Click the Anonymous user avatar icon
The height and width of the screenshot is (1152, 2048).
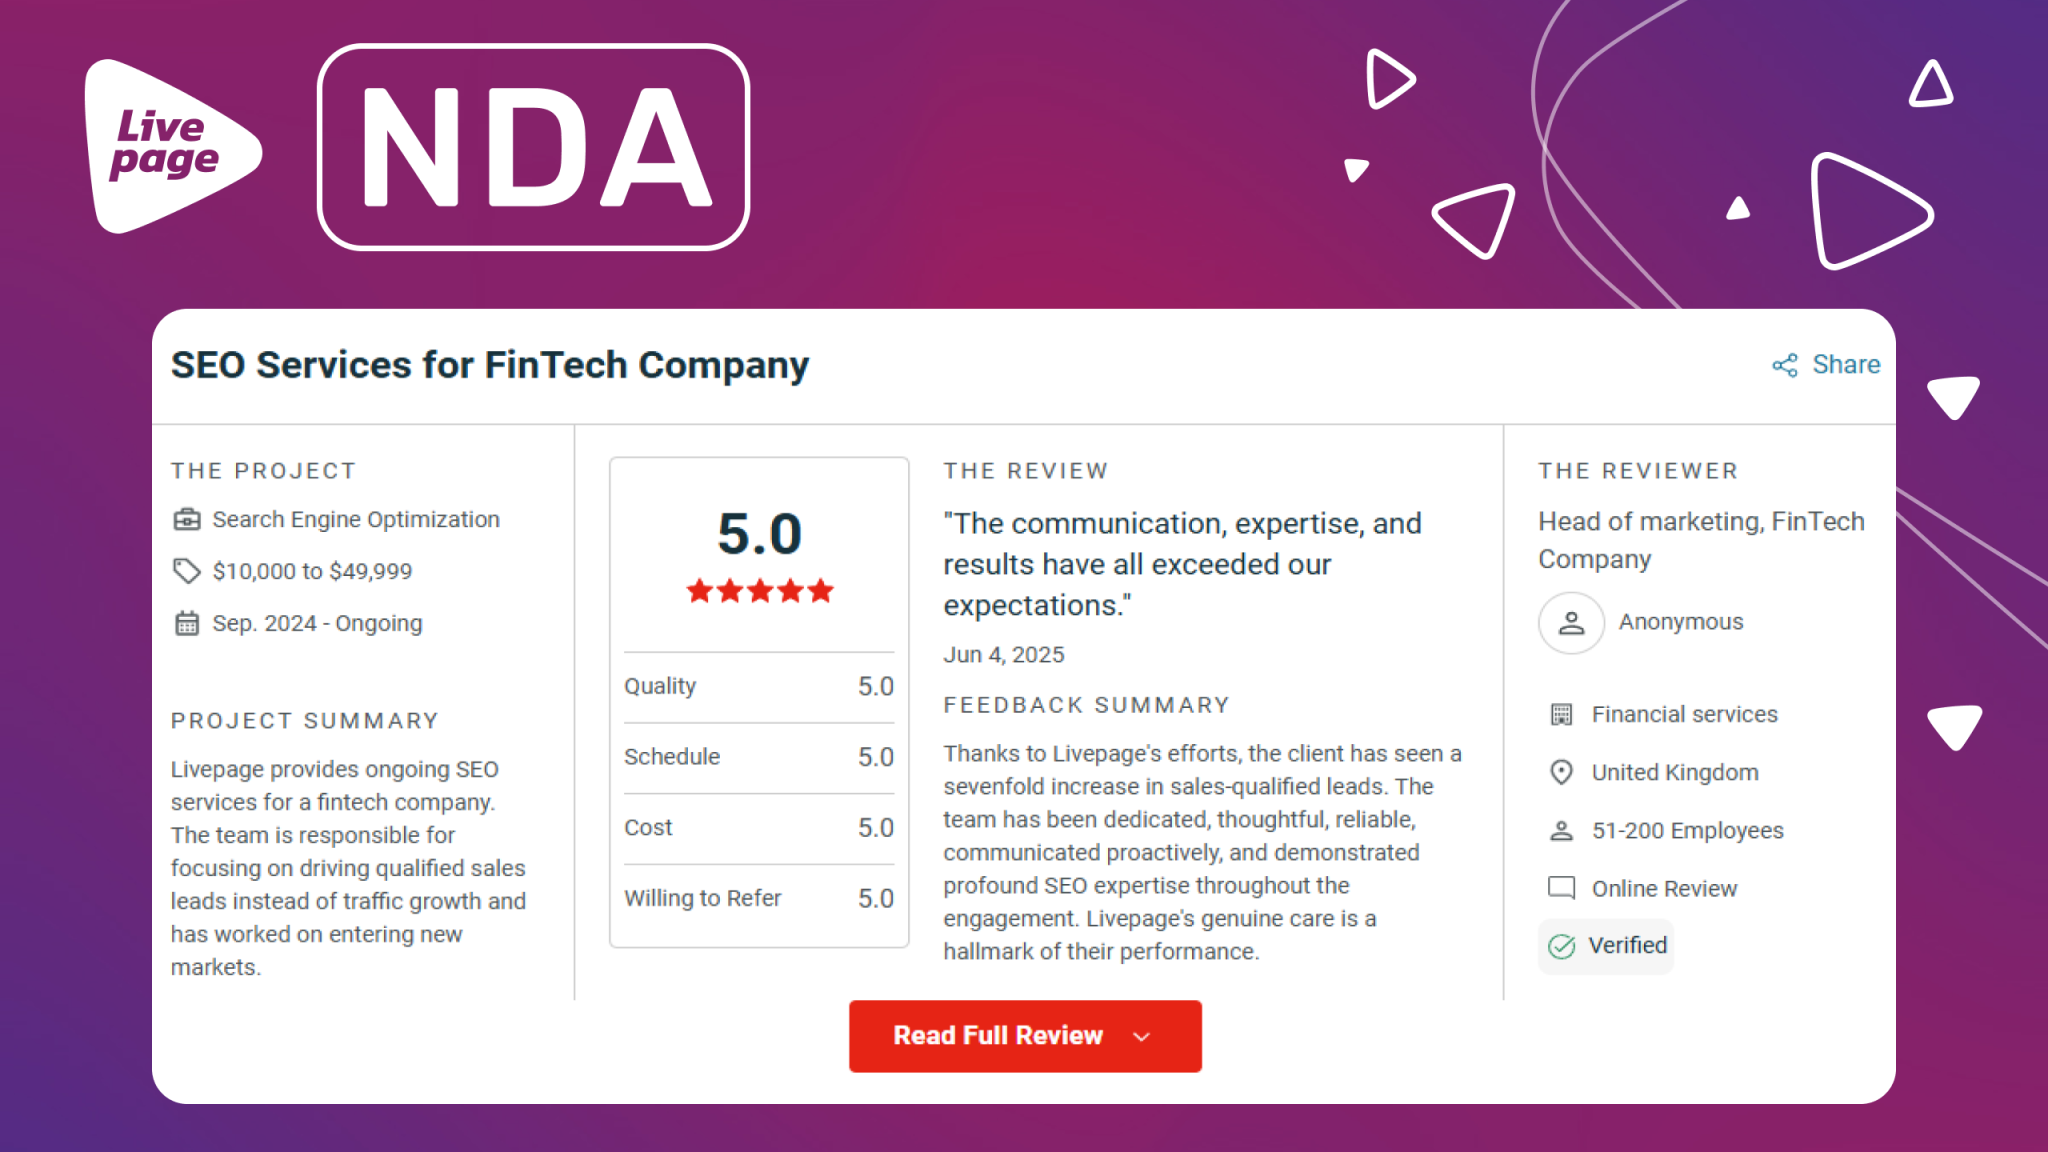point(1571,623)
